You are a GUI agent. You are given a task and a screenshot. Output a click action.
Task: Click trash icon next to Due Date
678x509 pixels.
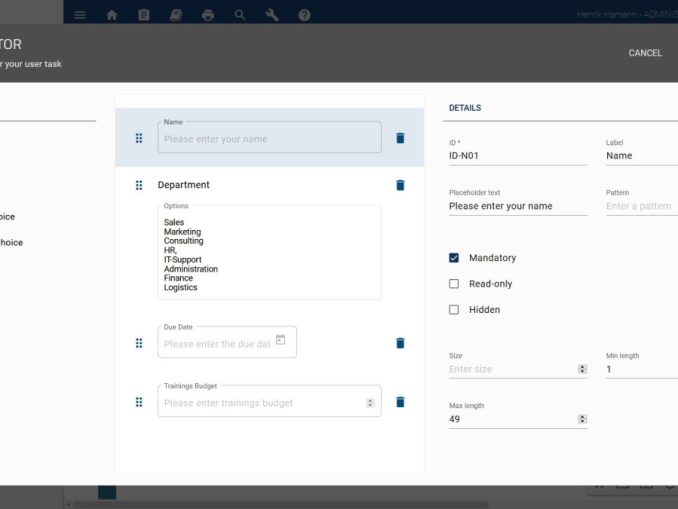click(x=400, y=343)
